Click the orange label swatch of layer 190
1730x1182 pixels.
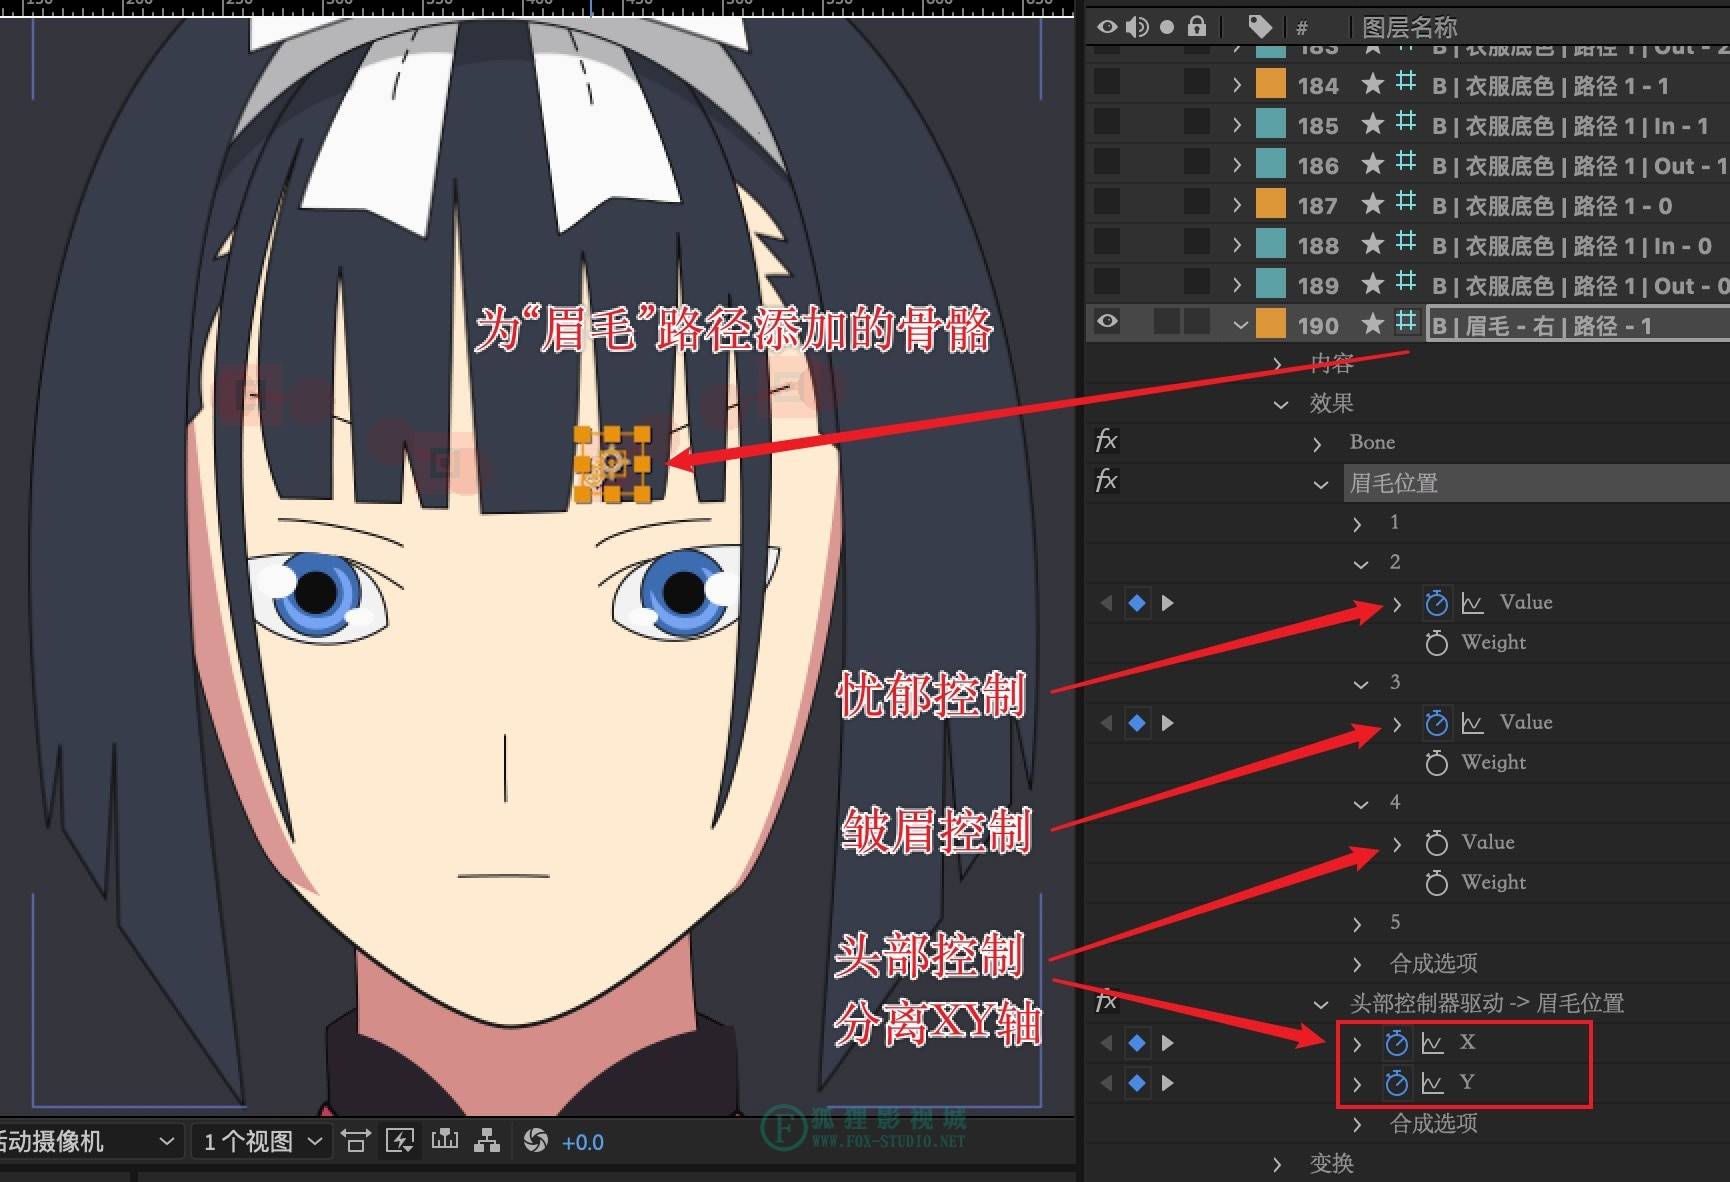tap(1270, 322)
